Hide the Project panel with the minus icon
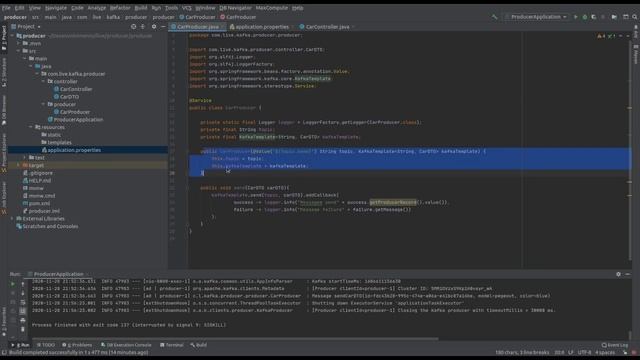The image size is (640, 360). (x=163, y=27)
